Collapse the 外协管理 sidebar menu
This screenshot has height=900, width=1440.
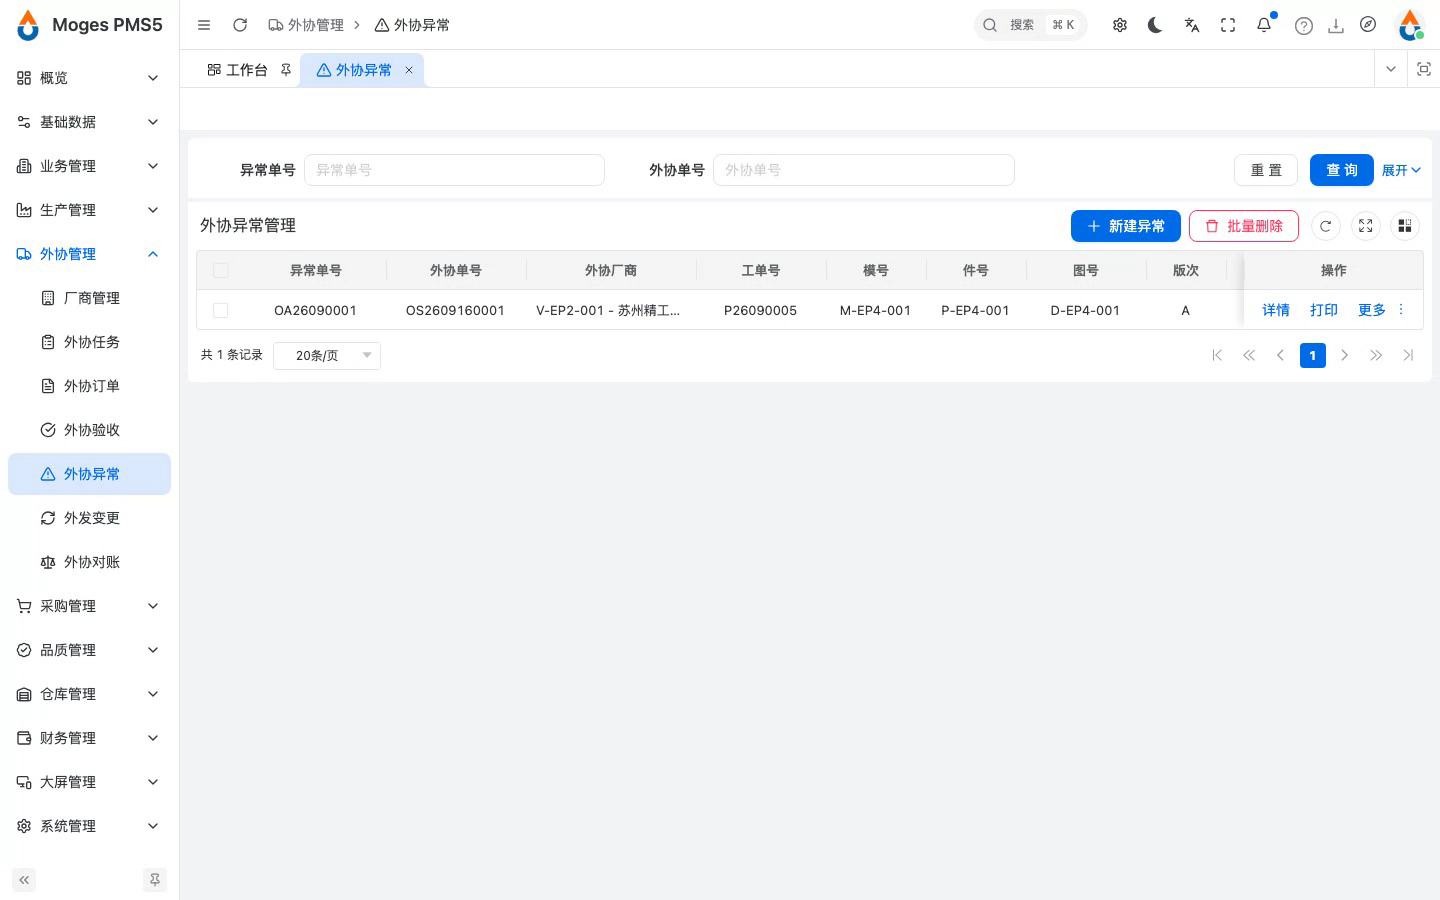[x=89, y=254]
